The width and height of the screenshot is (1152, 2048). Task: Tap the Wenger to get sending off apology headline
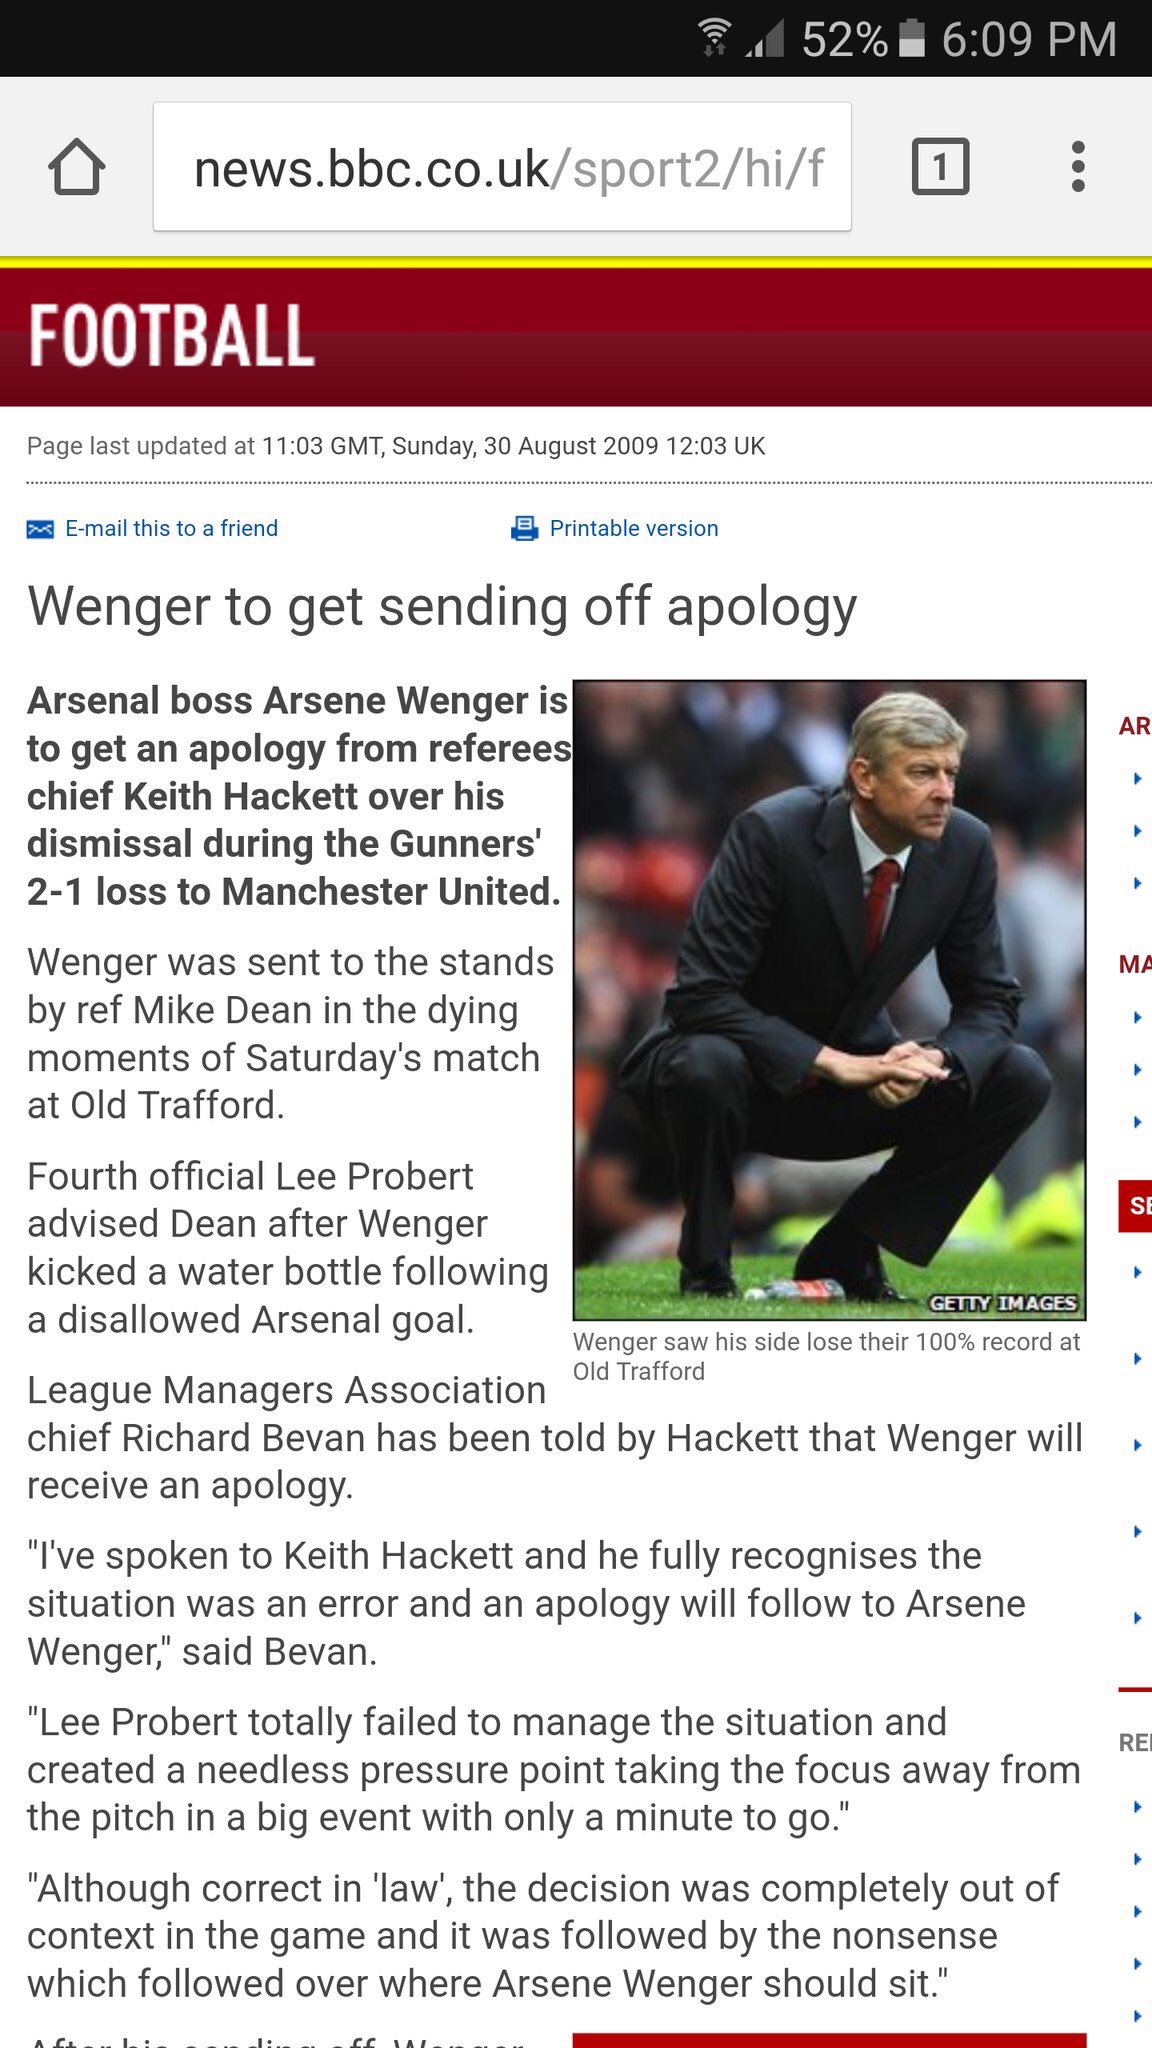tap(442, 608)
